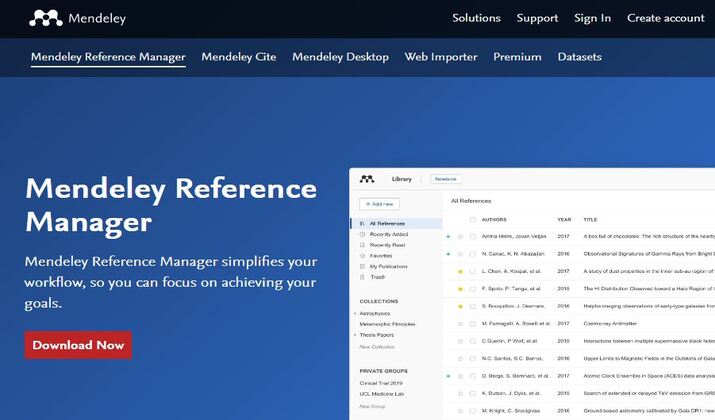Expand the Thesis Papers collection arrow
This screenshot has height=420, width=715.
point(355,335)
